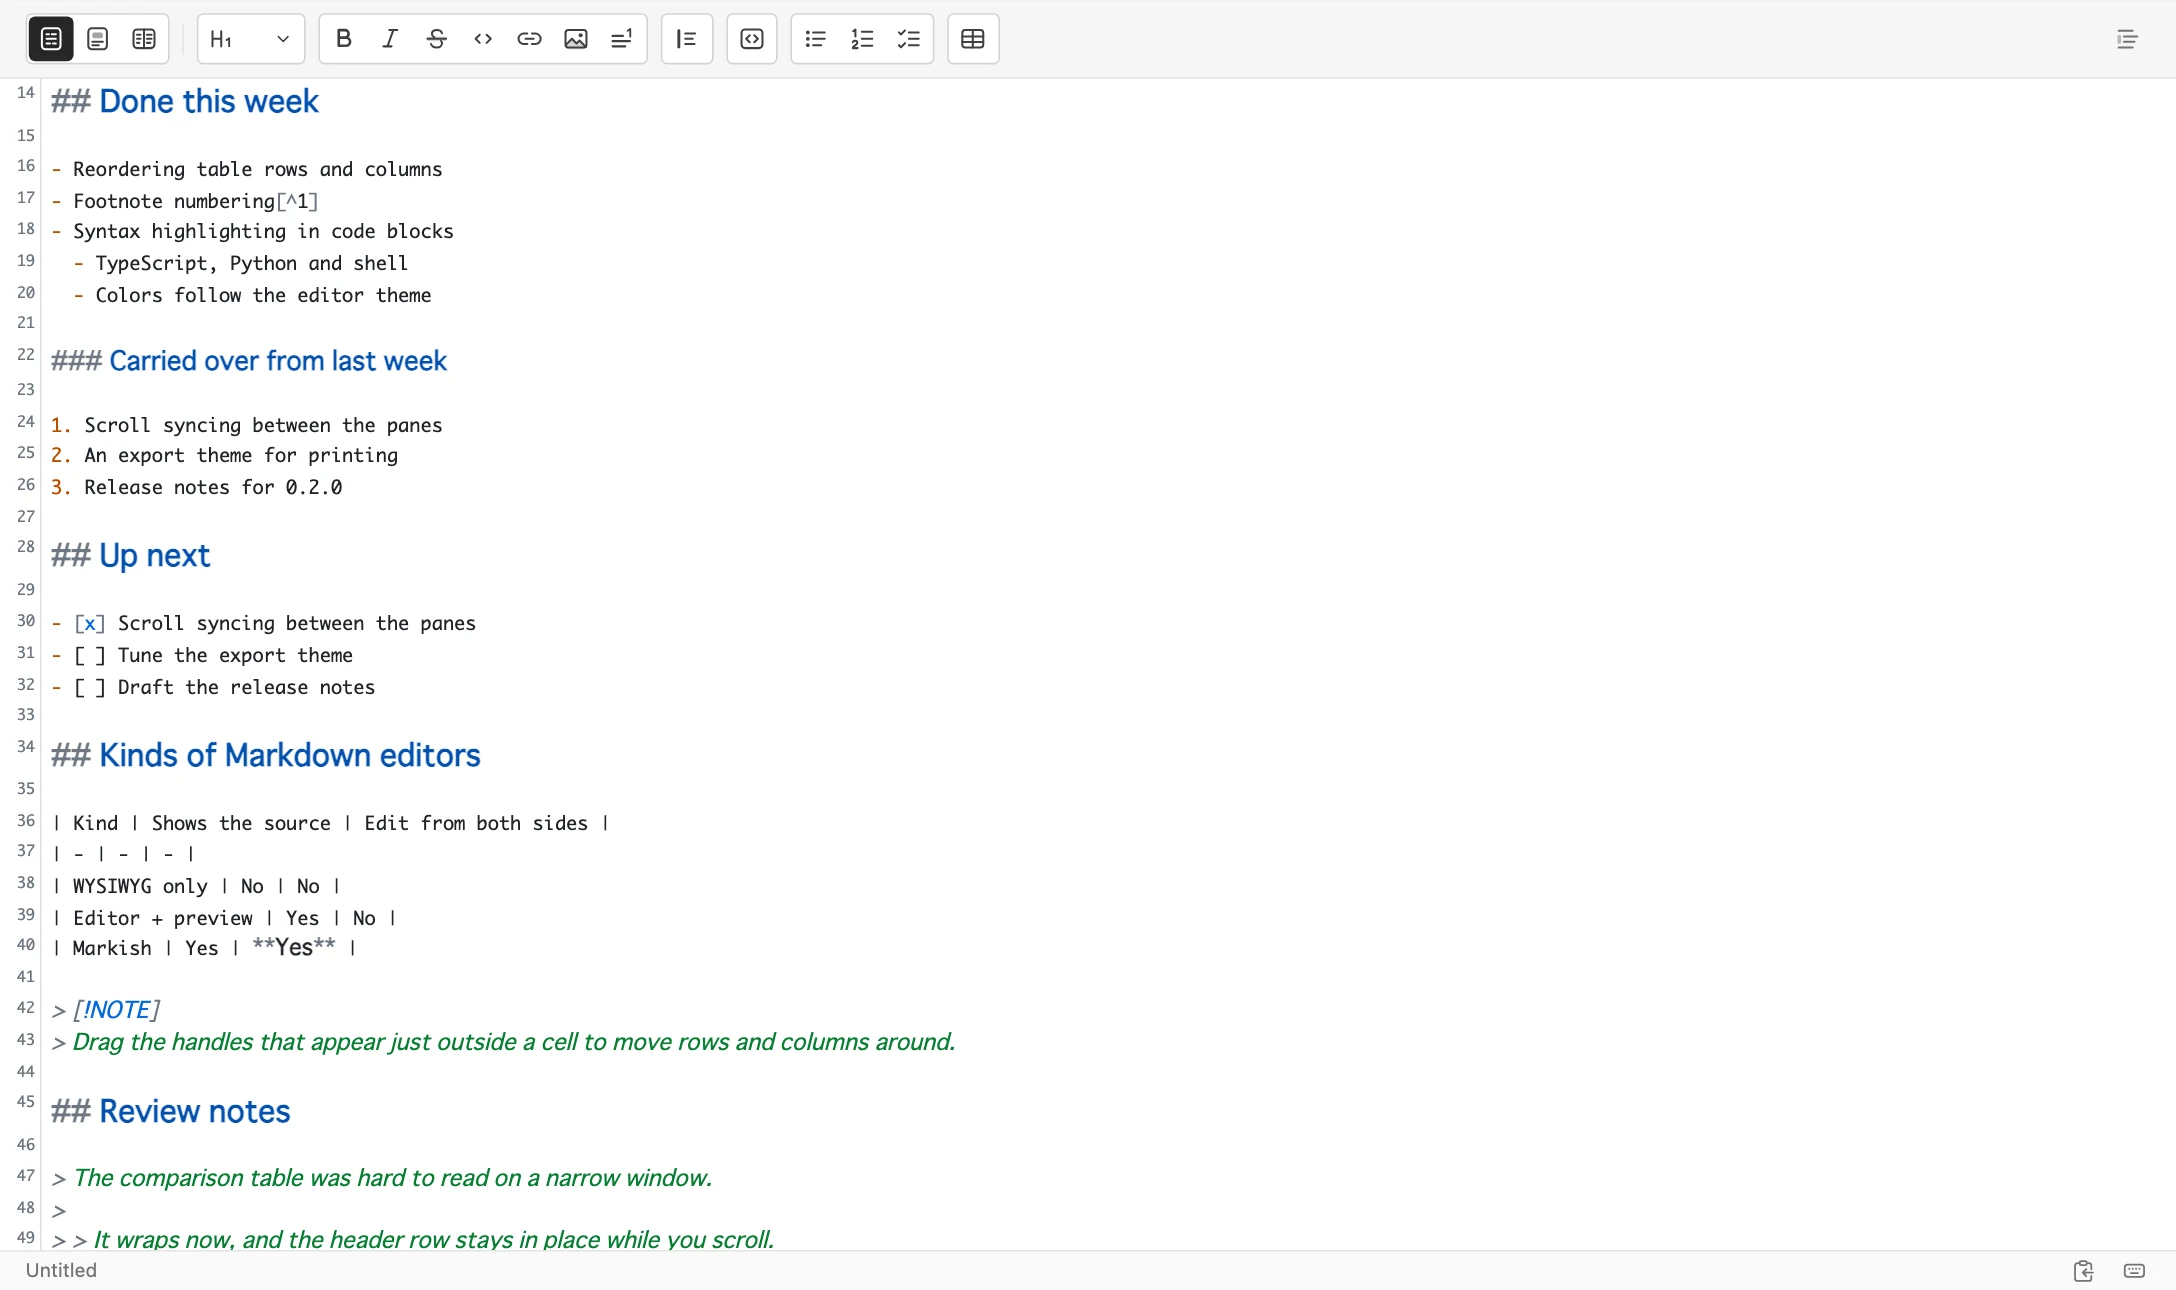Toggle the checked [x] Scroll syncing task
2176x1290 pixels.
pyautogui.click(x=89, y=624)
